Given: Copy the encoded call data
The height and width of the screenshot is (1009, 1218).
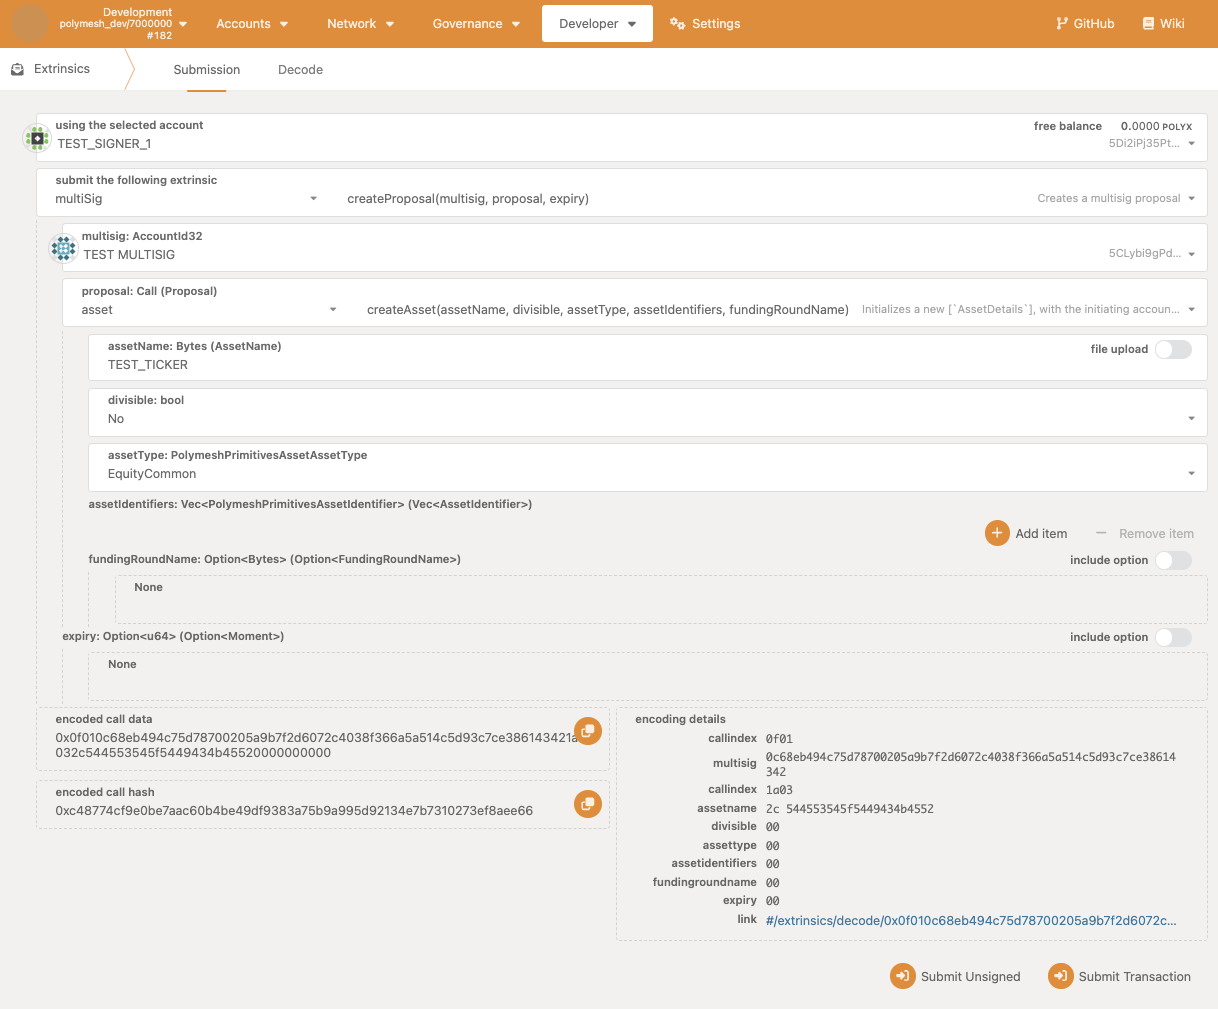Looking at the screenshot, I should tap(588, 731).
